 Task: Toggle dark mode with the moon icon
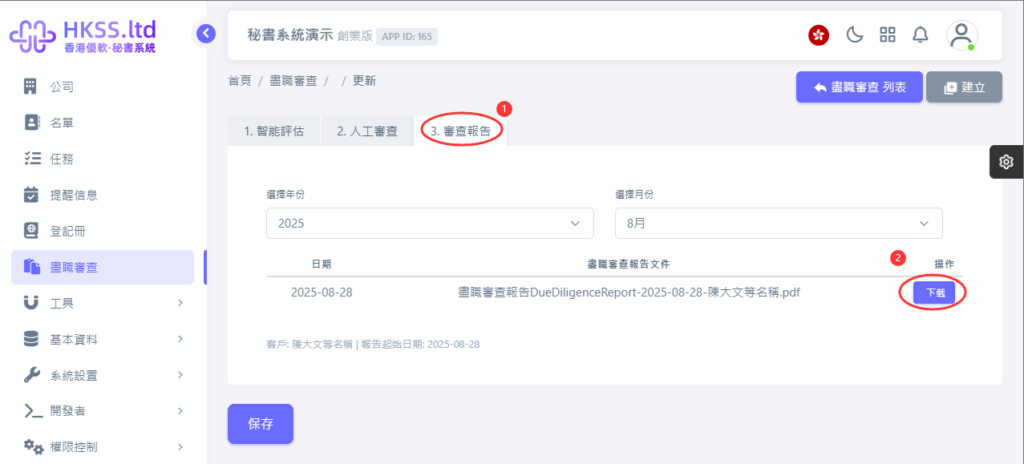(x=854, y=35)
